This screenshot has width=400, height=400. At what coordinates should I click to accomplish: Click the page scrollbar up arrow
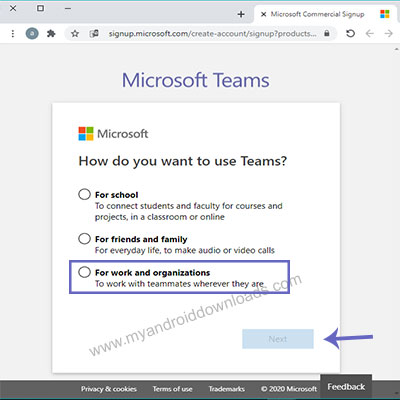(396, 49)
